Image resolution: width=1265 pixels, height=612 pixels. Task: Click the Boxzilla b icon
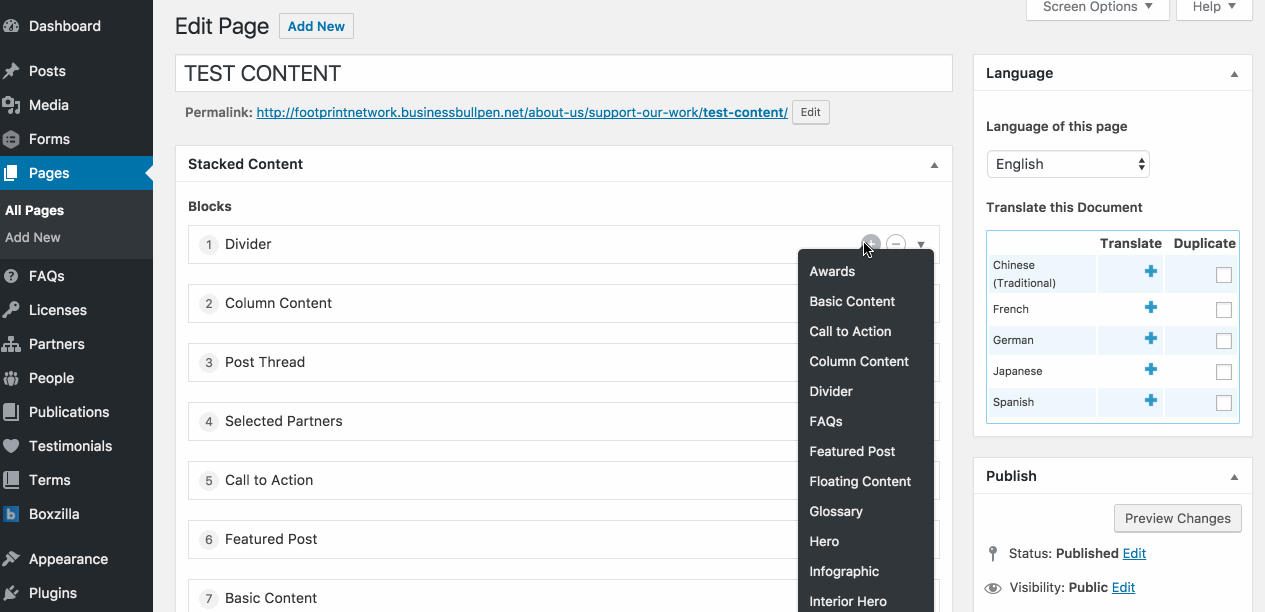click(x=11, y=514)
